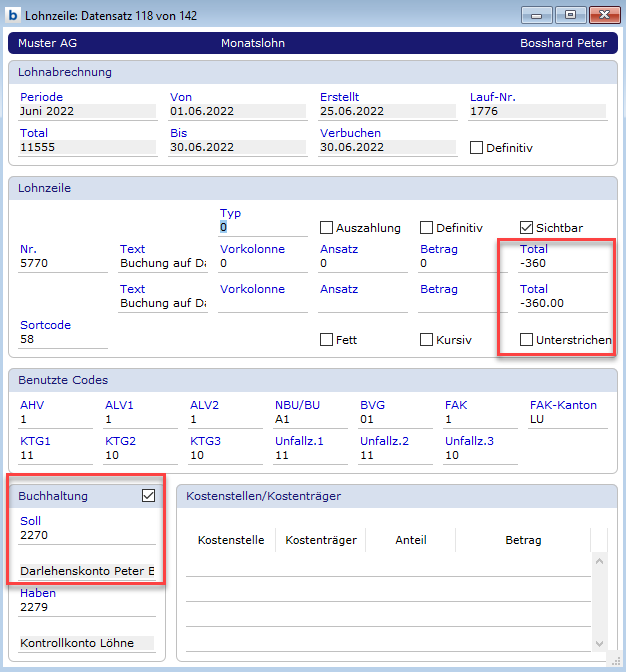Viewport: 626px width, 672px height.
Task: Uncheck the Buchhaltung checkbox
Action: (149, 495)
